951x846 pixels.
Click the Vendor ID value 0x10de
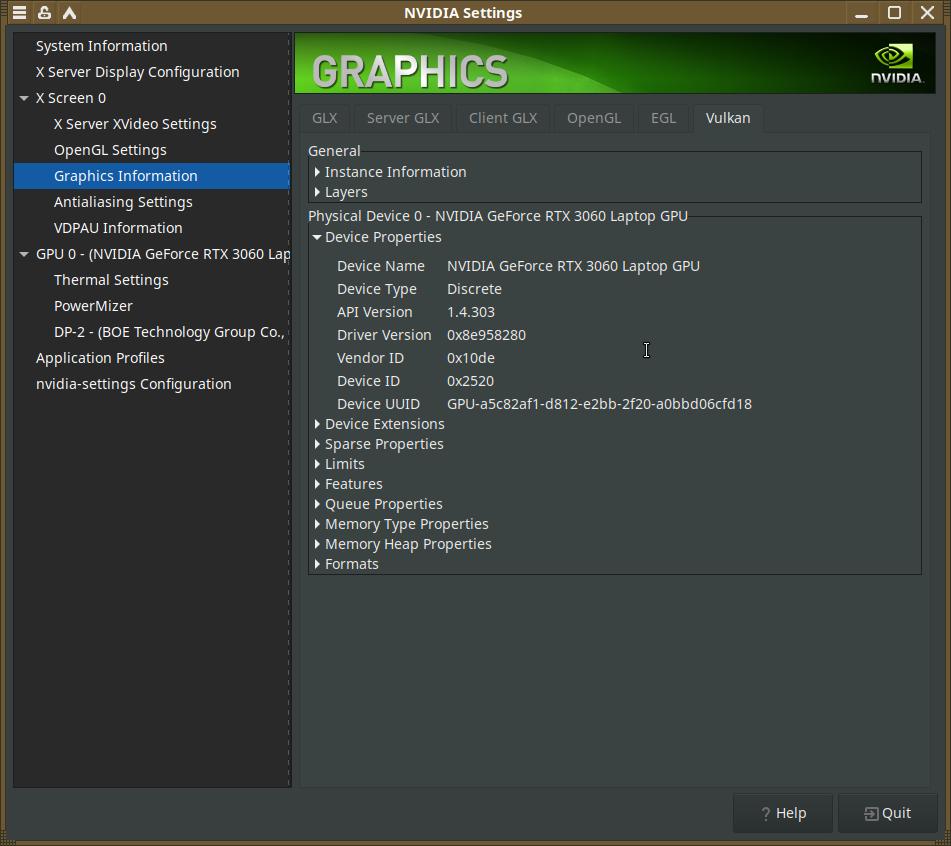(x=471, y=358)
